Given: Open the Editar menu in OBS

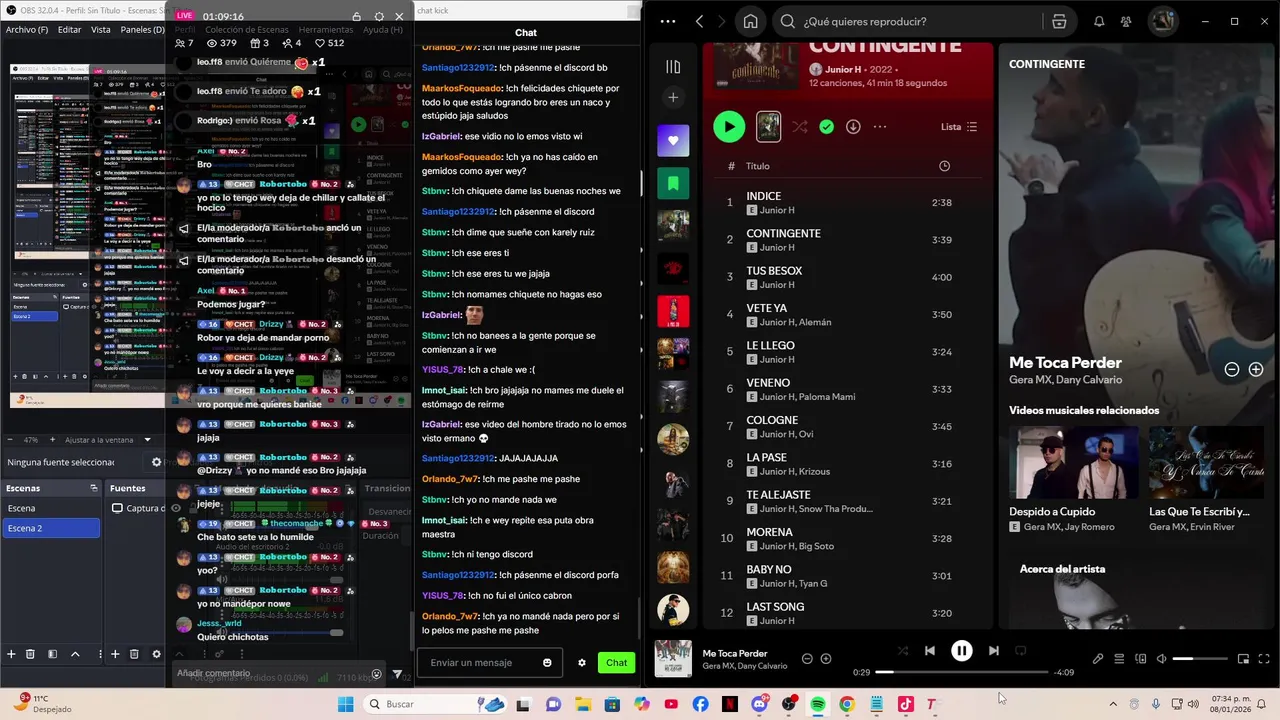Looking at the screenshot, I should (69, 30).
